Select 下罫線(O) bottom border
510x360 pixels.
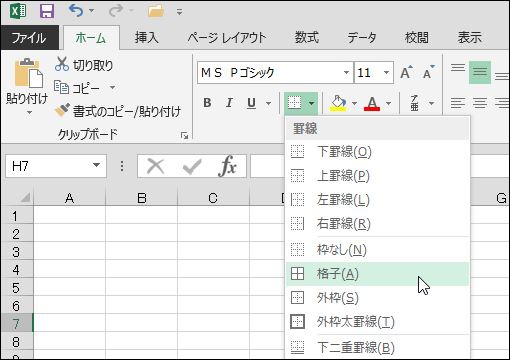(377, 152)
